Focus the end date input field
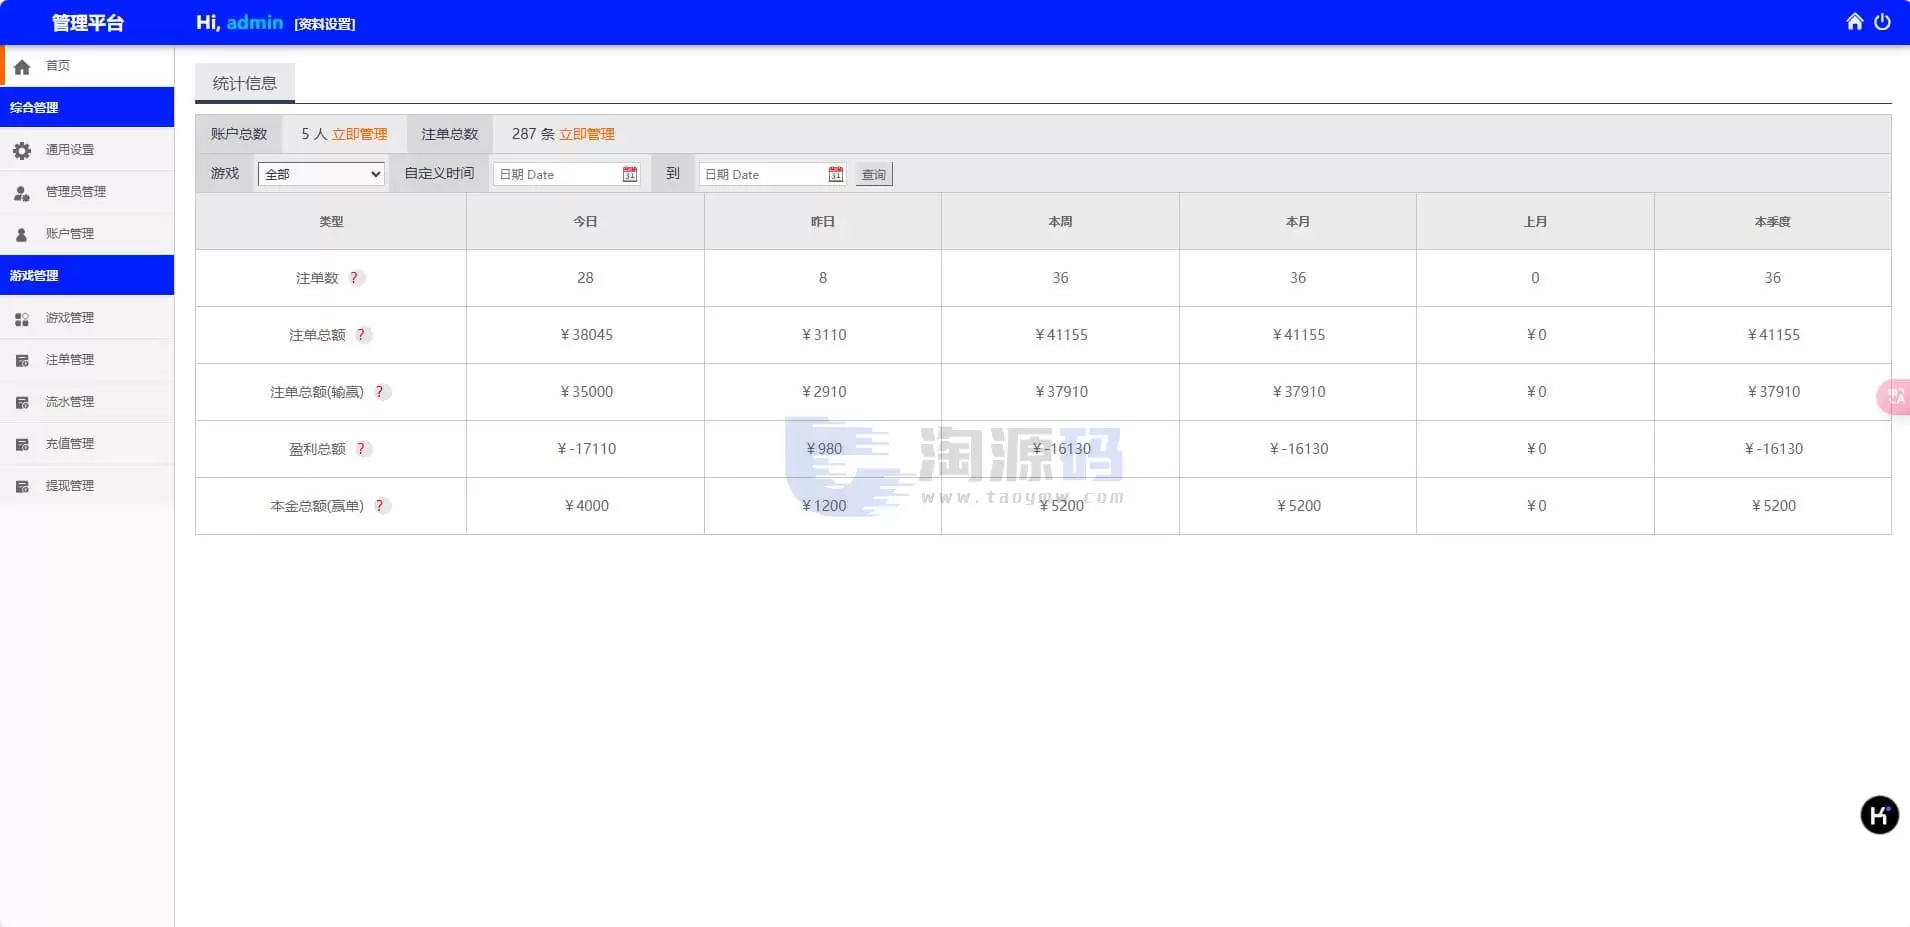This screenshot has width=1910, height=927. pos(773,174)
